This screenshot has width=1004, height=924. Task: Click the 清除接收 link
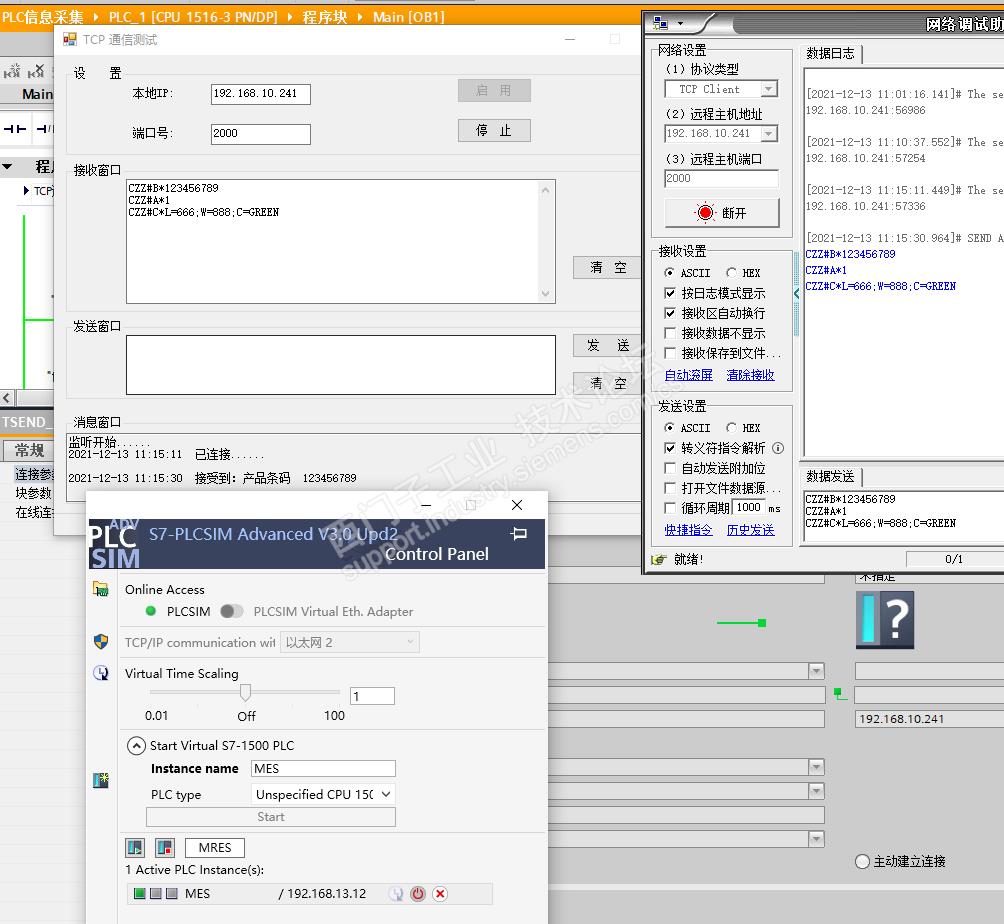750,375
